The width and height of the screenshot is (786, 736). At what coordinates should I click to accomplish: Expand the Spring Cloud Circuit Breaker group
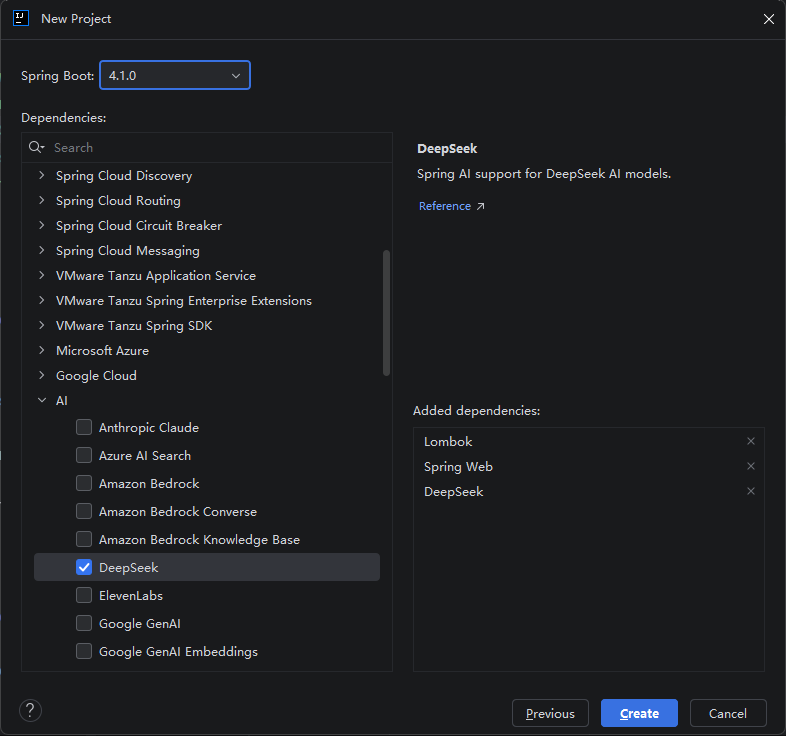[x=42, y=226]
